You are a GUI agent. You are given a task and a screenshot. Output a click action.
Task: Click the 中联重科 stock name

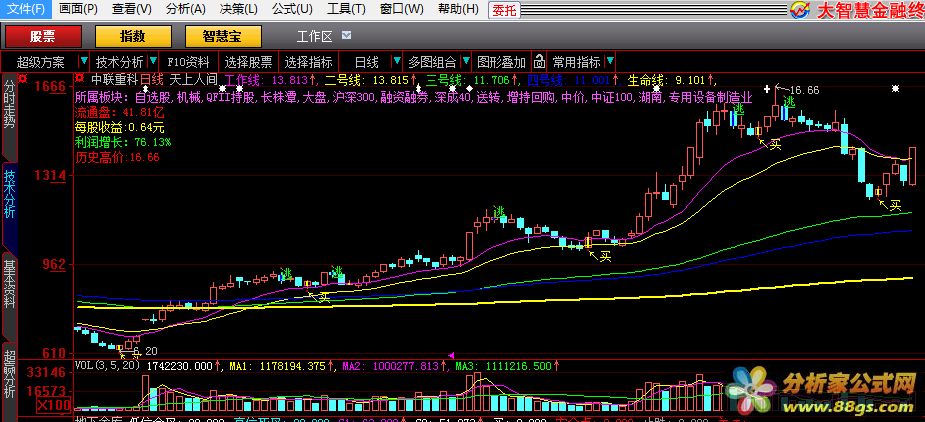coord(114,79)
